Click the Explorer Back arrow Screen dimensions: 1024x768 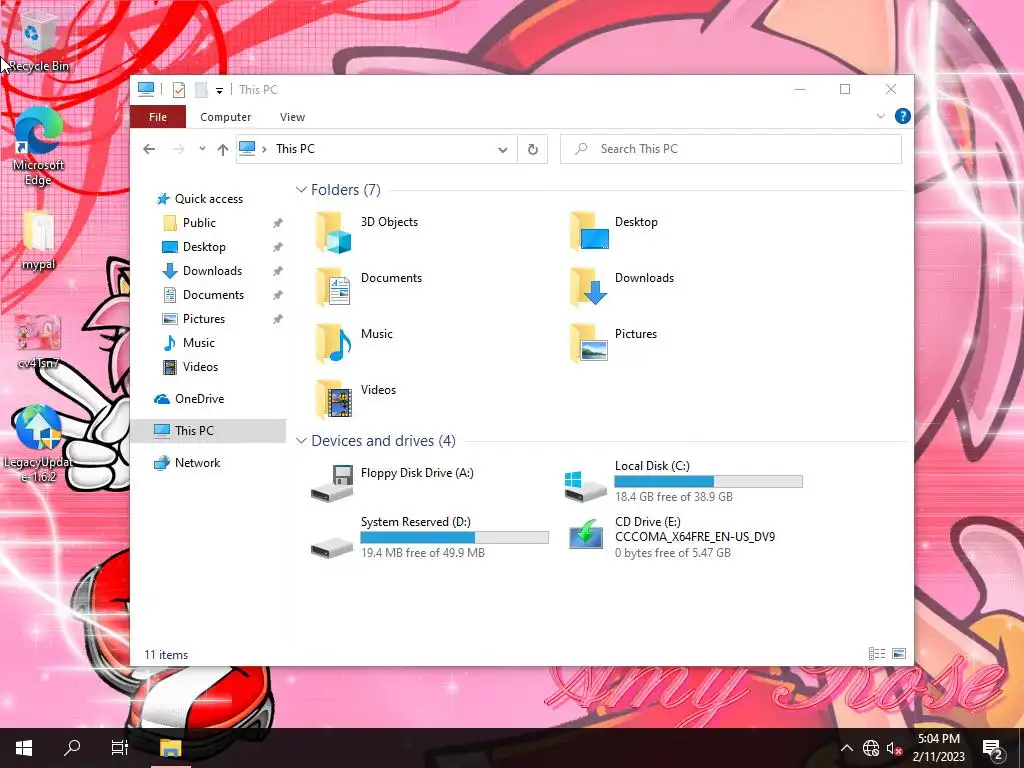(x=149, y=149)
